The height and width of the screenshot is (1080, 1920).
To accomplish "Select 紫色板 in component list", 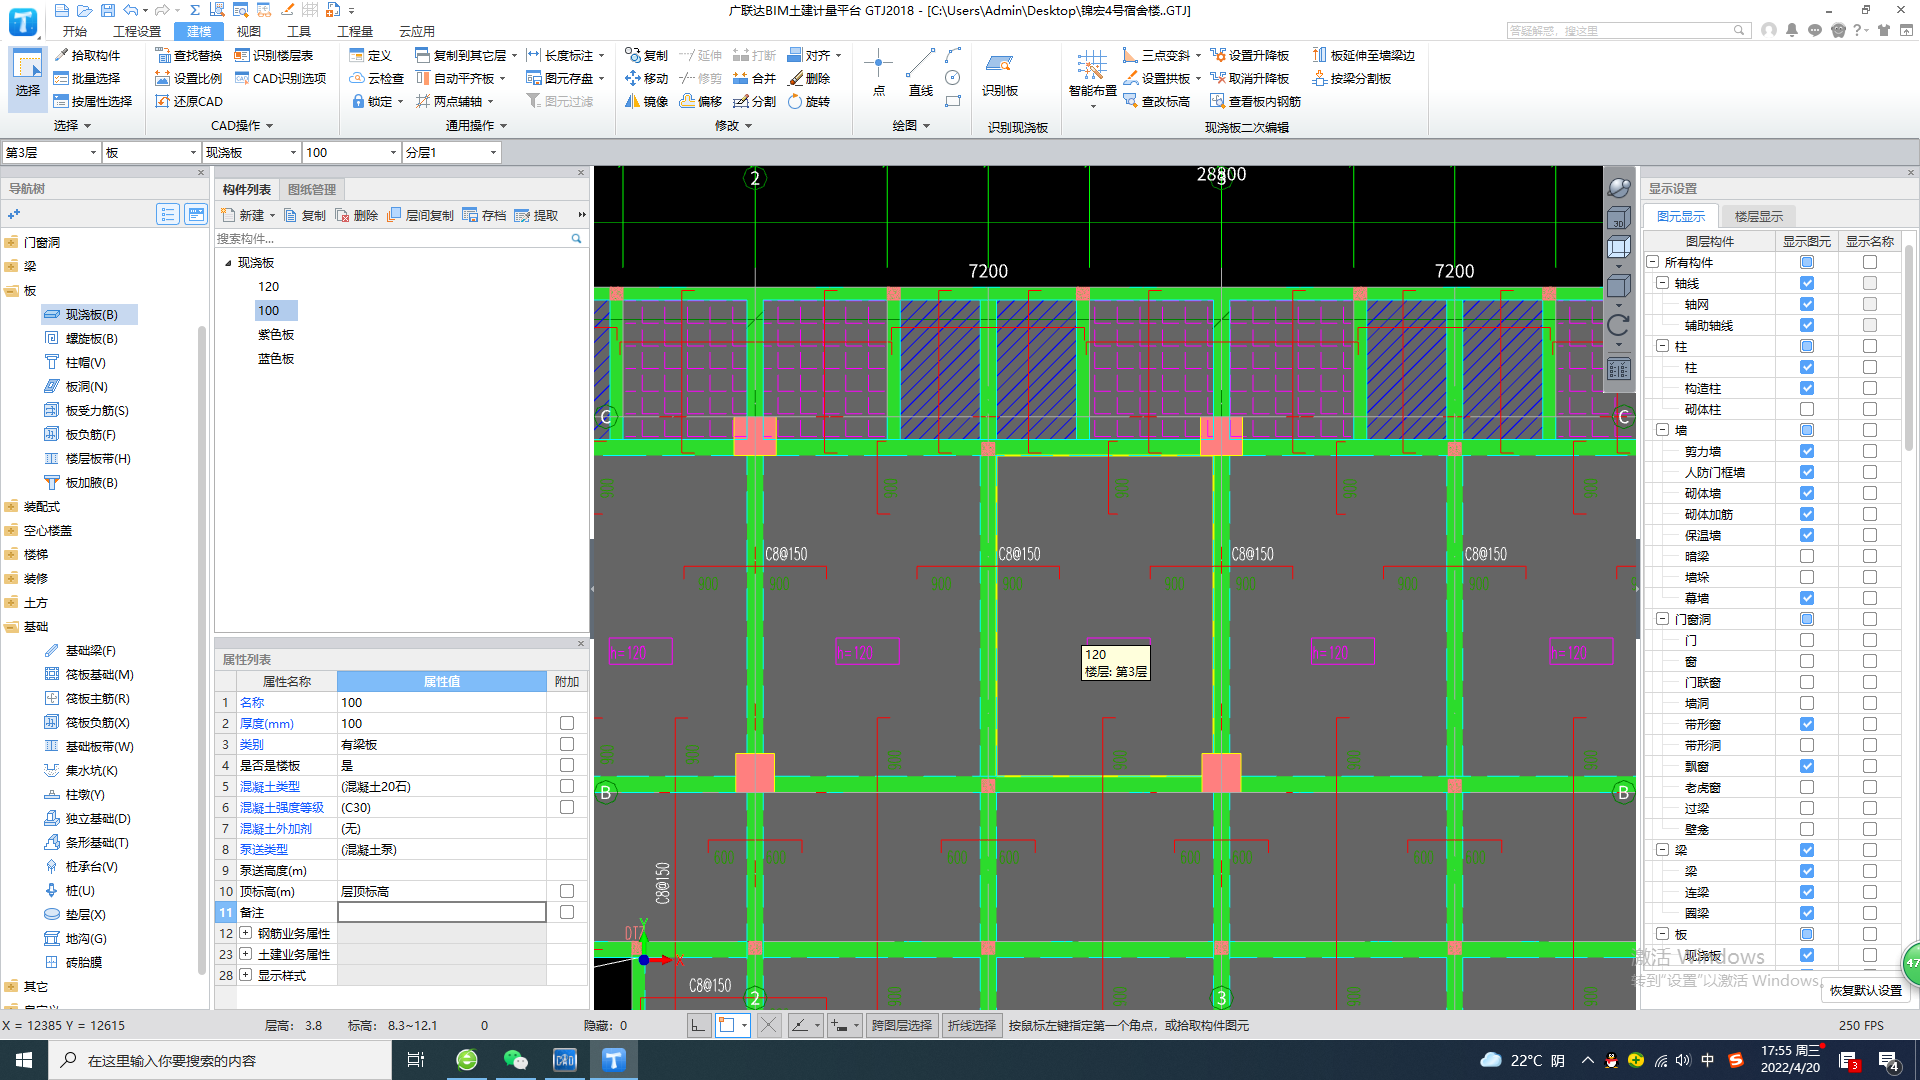I will click(276, 335).
